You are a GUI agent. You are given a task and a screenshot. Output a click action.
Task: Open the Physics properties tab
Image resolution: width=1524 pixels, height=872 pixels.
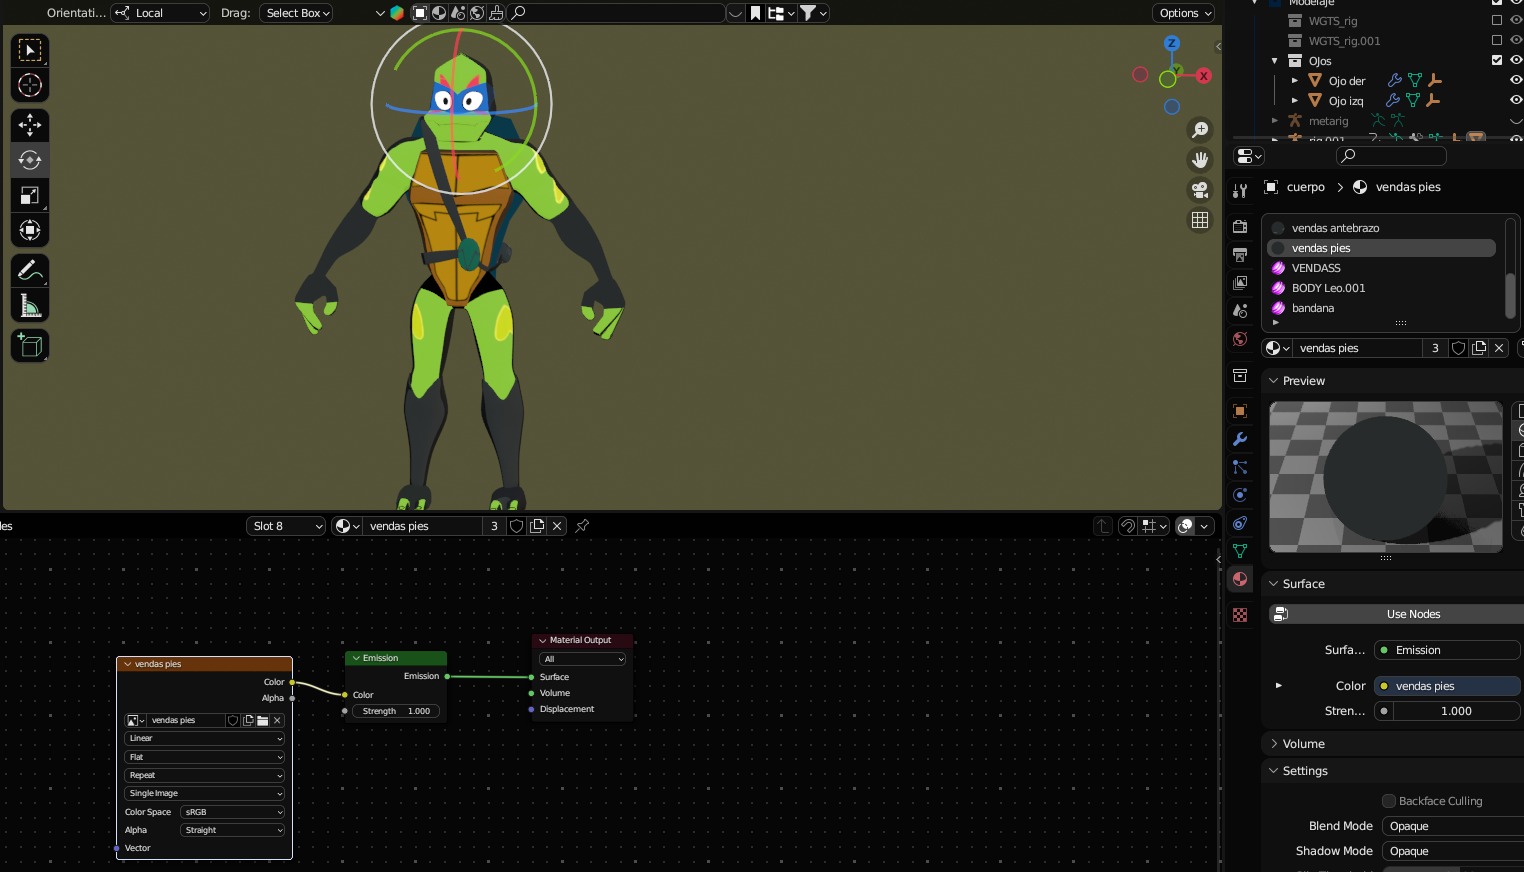tap(1240, 495)
